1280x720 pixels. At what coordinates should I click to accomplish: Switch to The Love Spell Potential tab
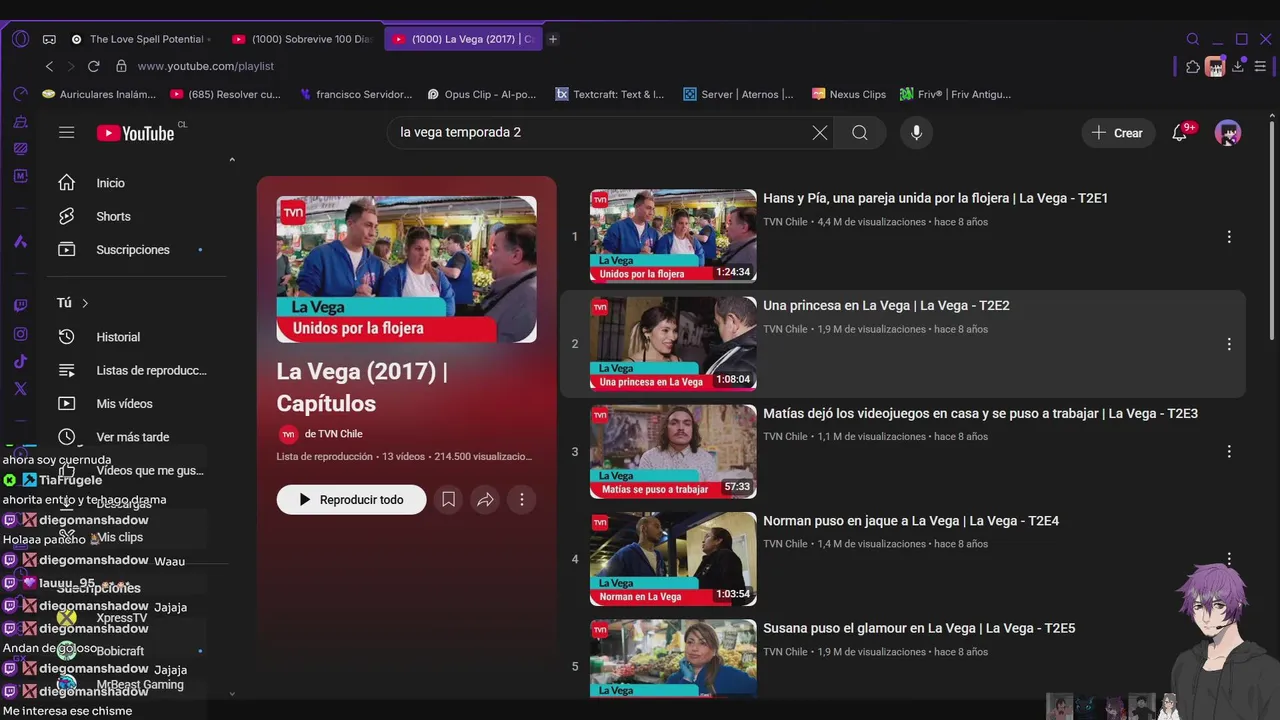coord(140,39)
